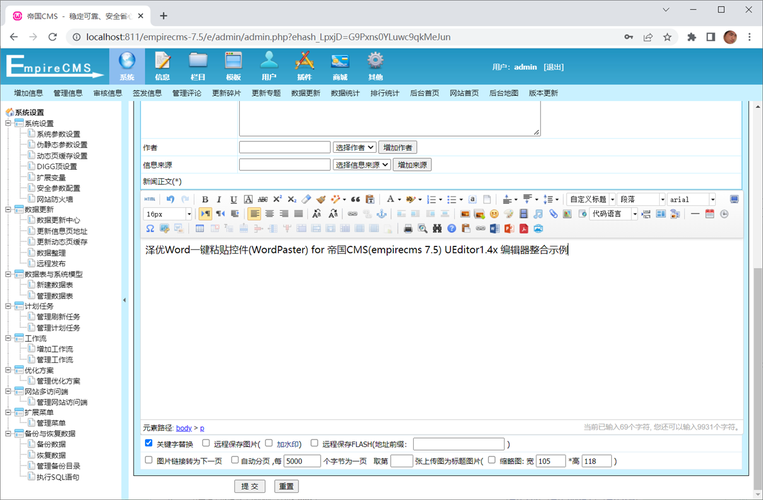Click the 提交 submit button
The image size is (763, 500).
tap(250, 486)
